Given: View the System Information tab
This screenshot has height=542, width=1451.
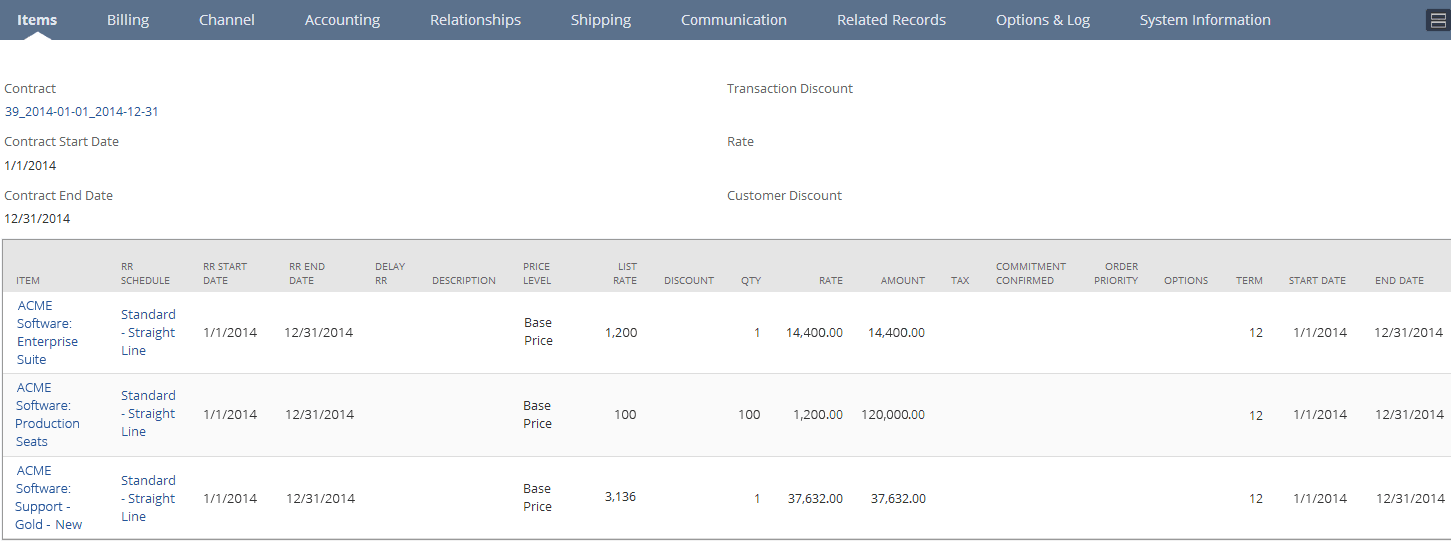Looking at the screenshot, I should click(x=1205, y=20).
